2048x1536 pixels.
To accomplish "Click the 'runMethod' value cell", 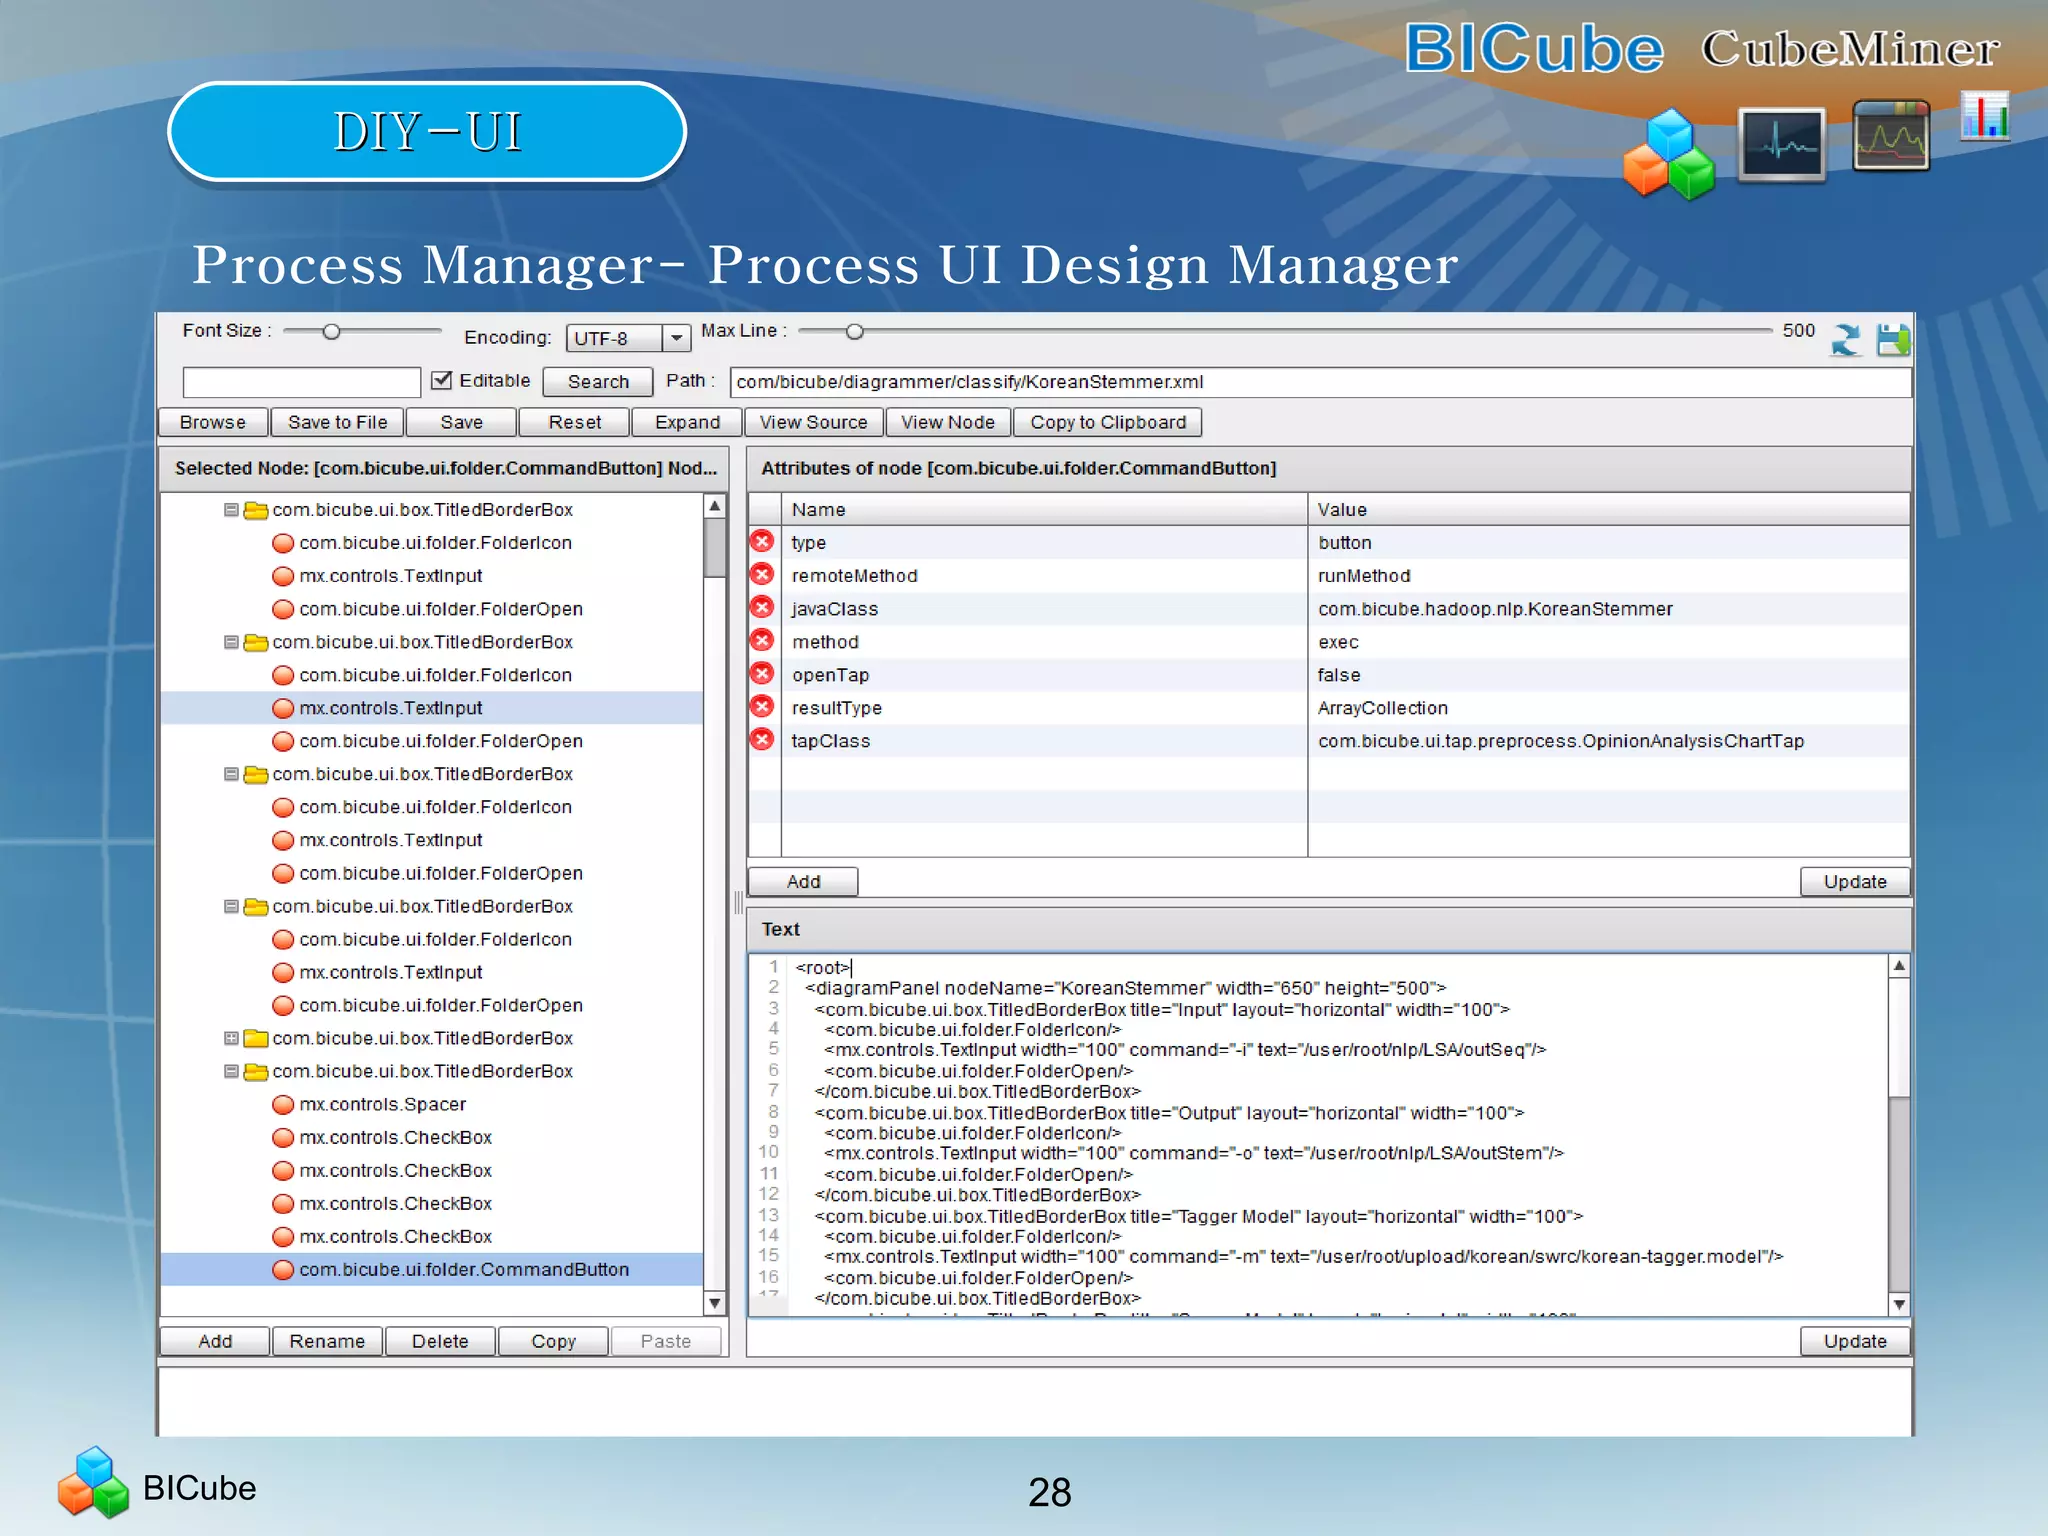I will tap(1608, 575).
